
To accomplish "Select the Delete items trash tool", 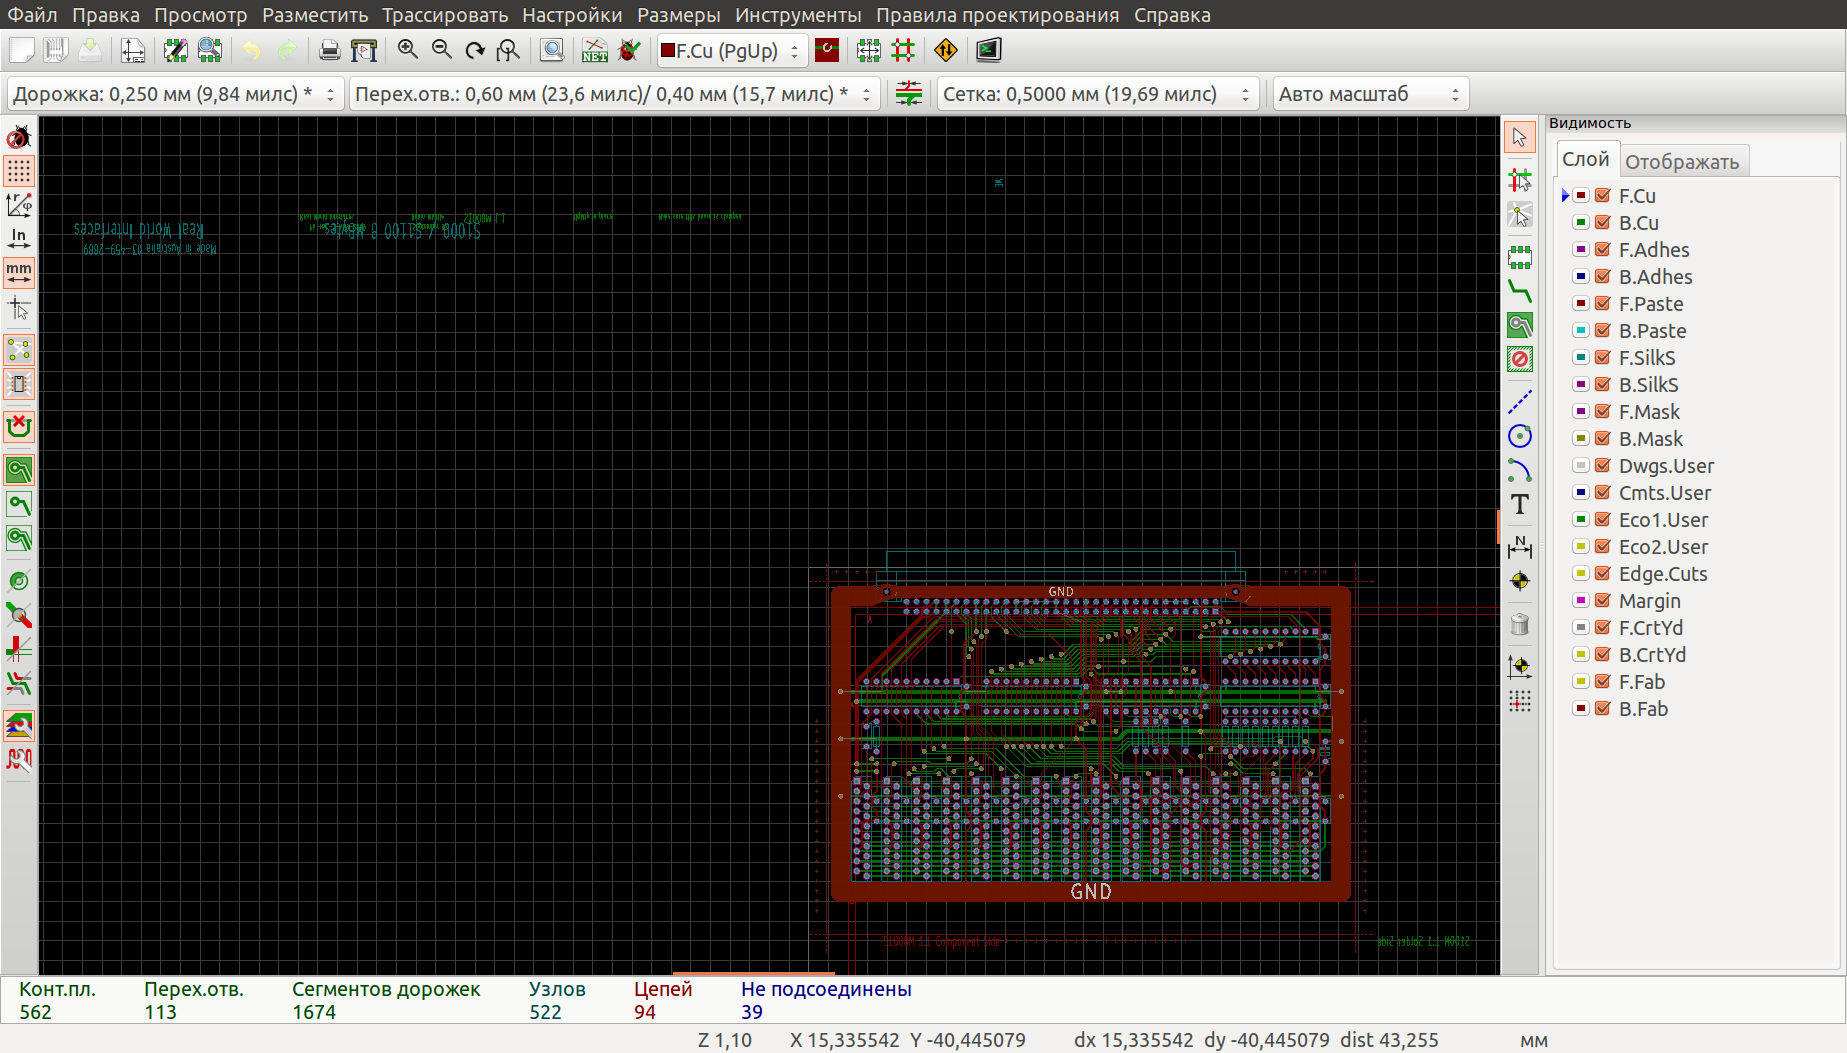I will point(1519,625).
